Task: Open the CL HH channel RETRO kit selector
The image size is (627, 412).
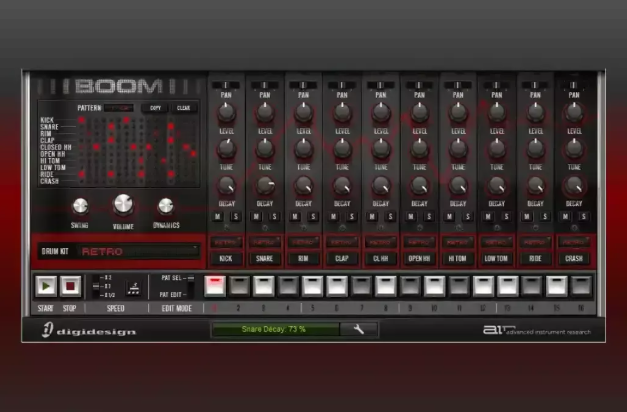Action: tap(380, 242)
